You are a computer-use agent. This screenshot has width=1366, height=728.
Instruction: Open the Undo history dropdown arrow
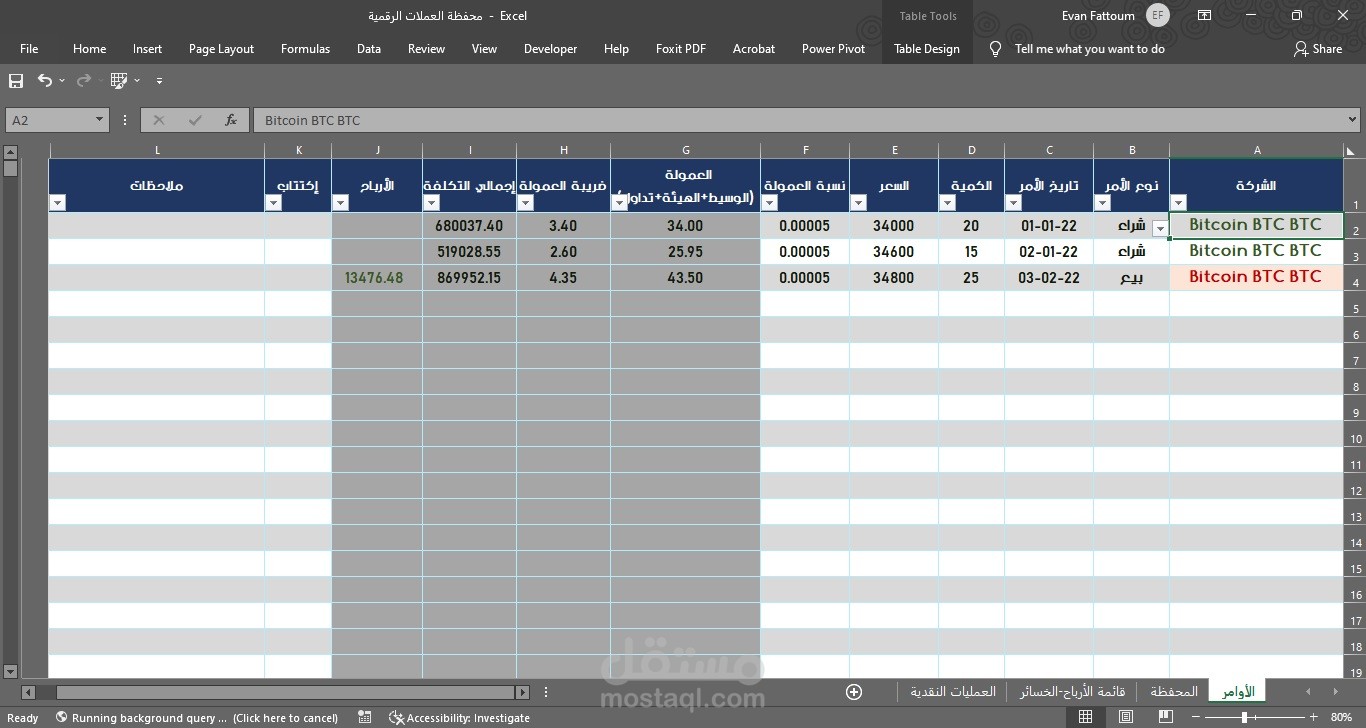click(x=62, y=80)
